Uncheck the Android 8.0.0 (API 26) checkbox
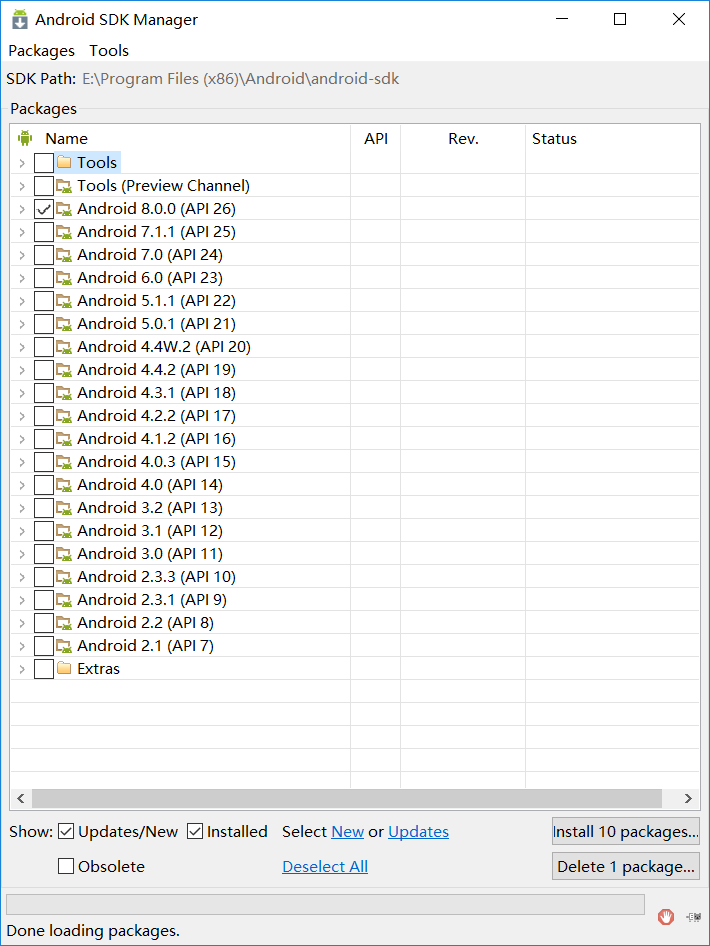 pyautogui.click(x=44, y=209)
